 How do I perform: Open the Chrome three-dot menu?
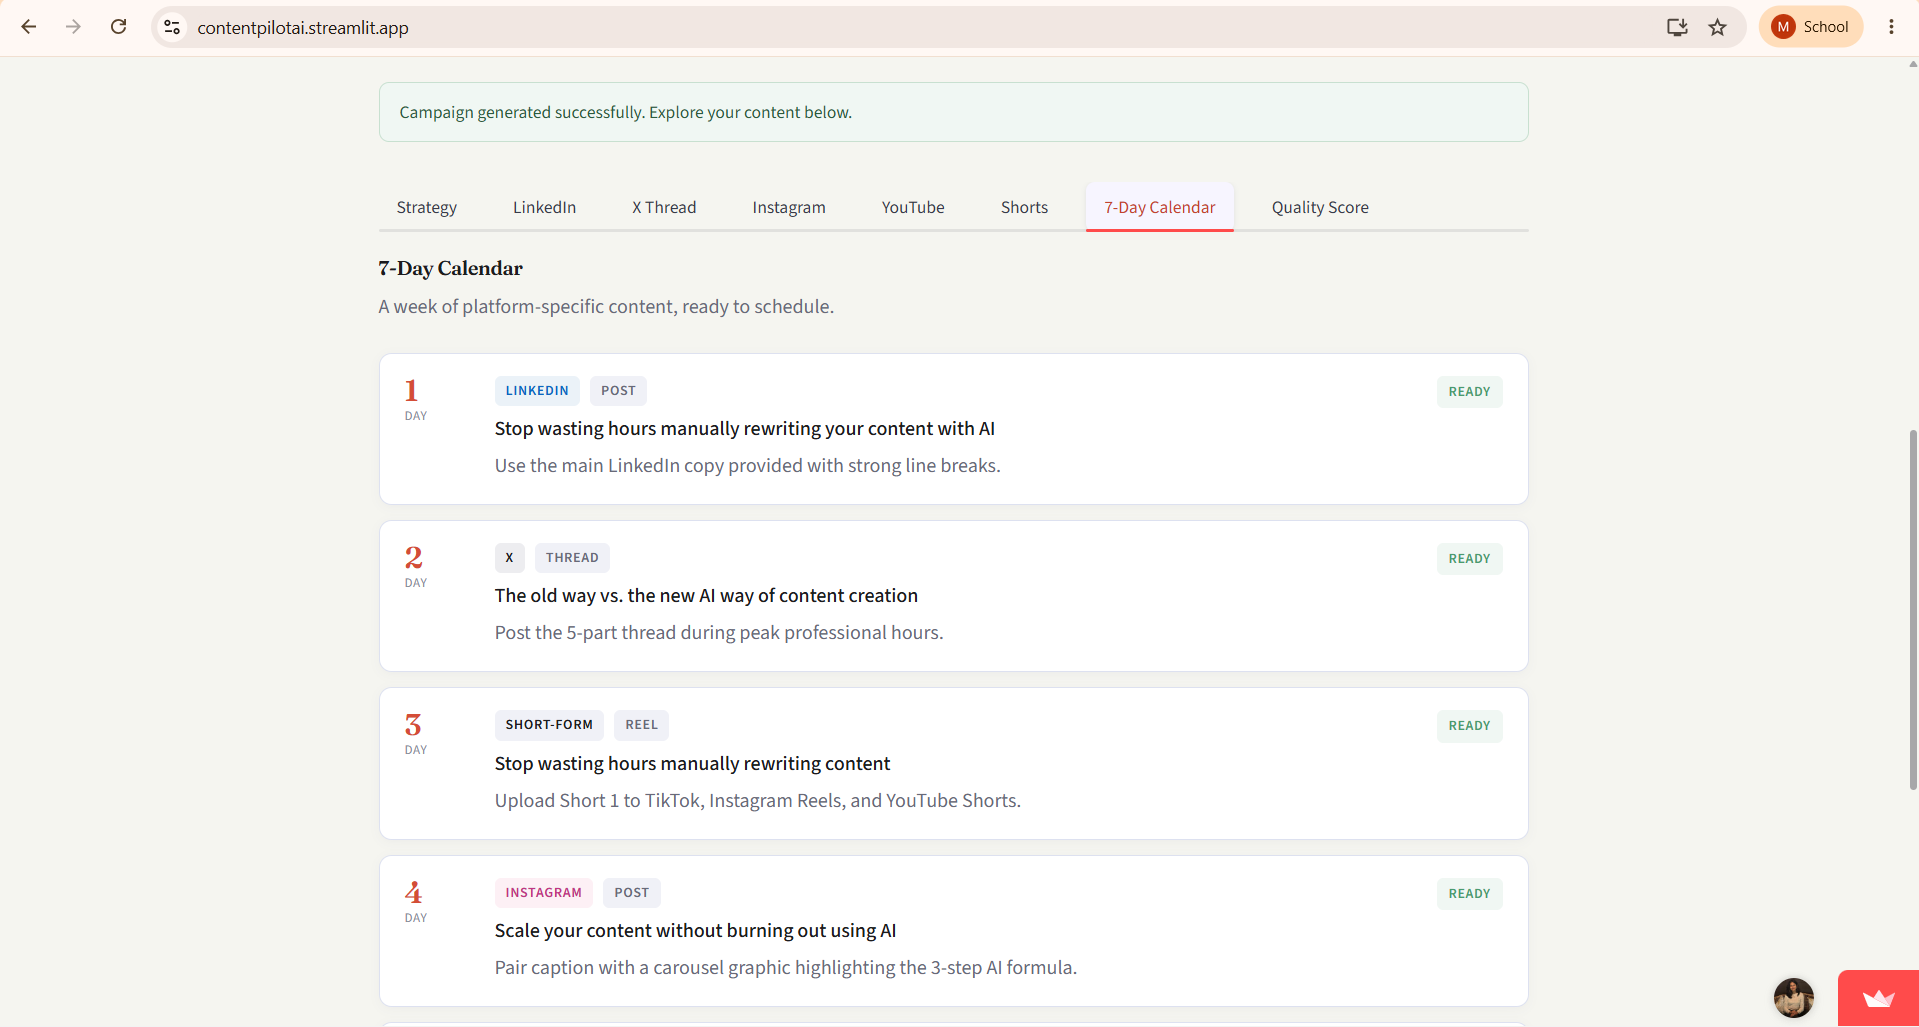pyautogui.click(x=1891, y=27)
